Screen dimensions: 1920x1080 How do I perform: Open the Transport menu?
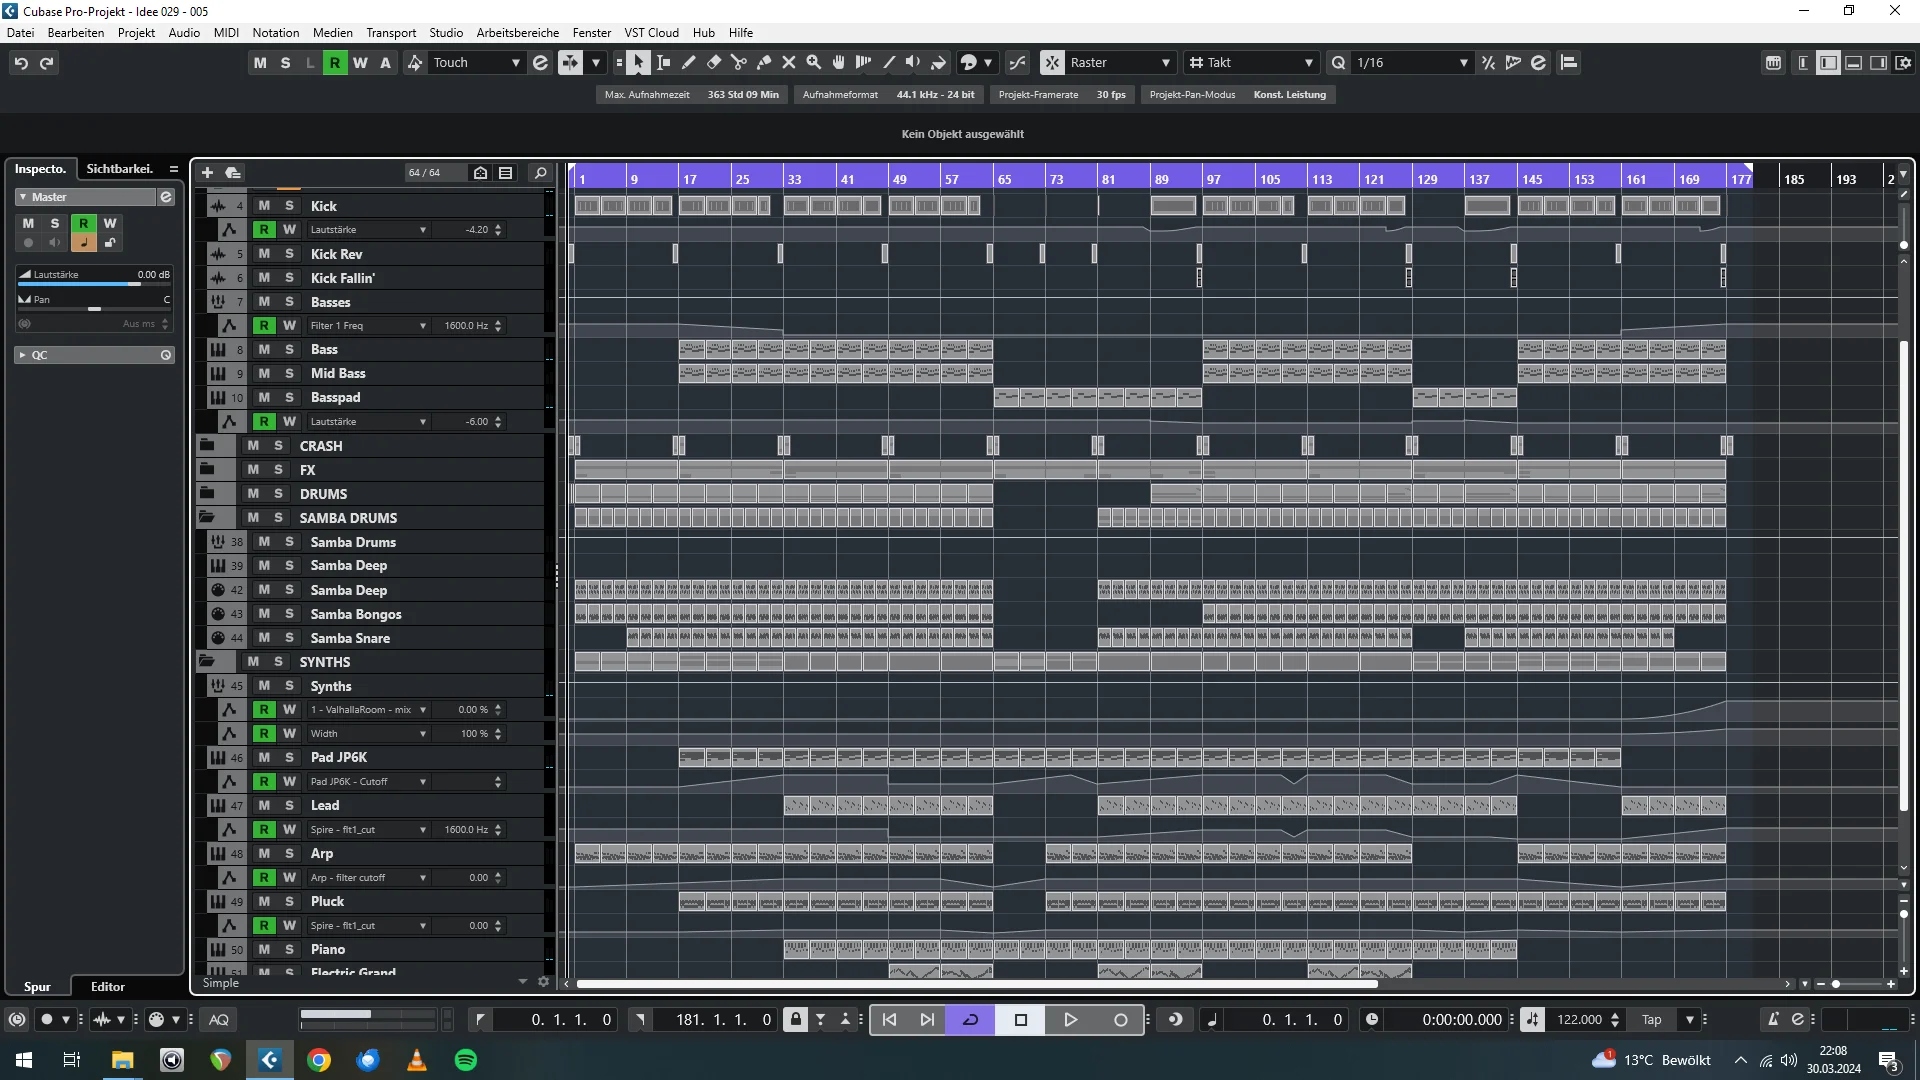click(x=390, y=33)
